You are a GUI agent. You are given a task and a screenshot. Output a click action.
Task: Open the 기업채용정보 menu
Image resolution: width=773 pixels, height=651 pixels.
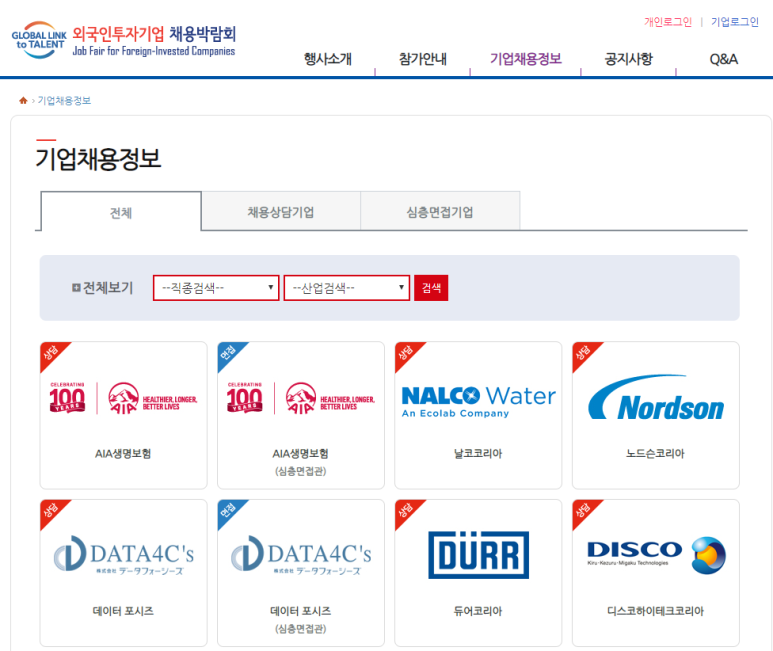tap(526, 59)
